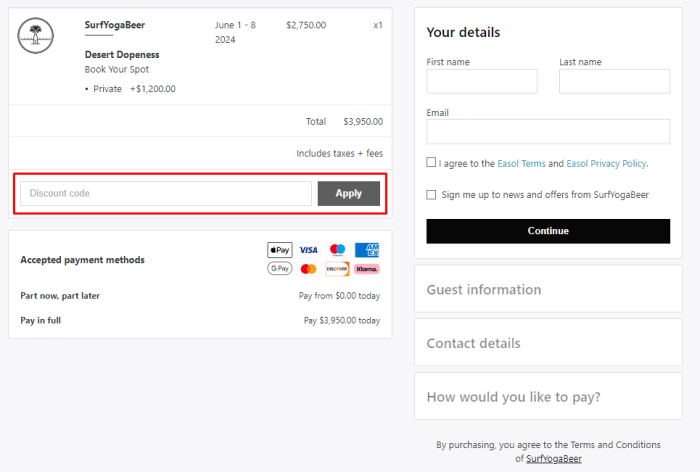This screenshot has height=472, width=700.
Task: Open the Easol Privacy Policy link
Action: (x=606, y=163)
